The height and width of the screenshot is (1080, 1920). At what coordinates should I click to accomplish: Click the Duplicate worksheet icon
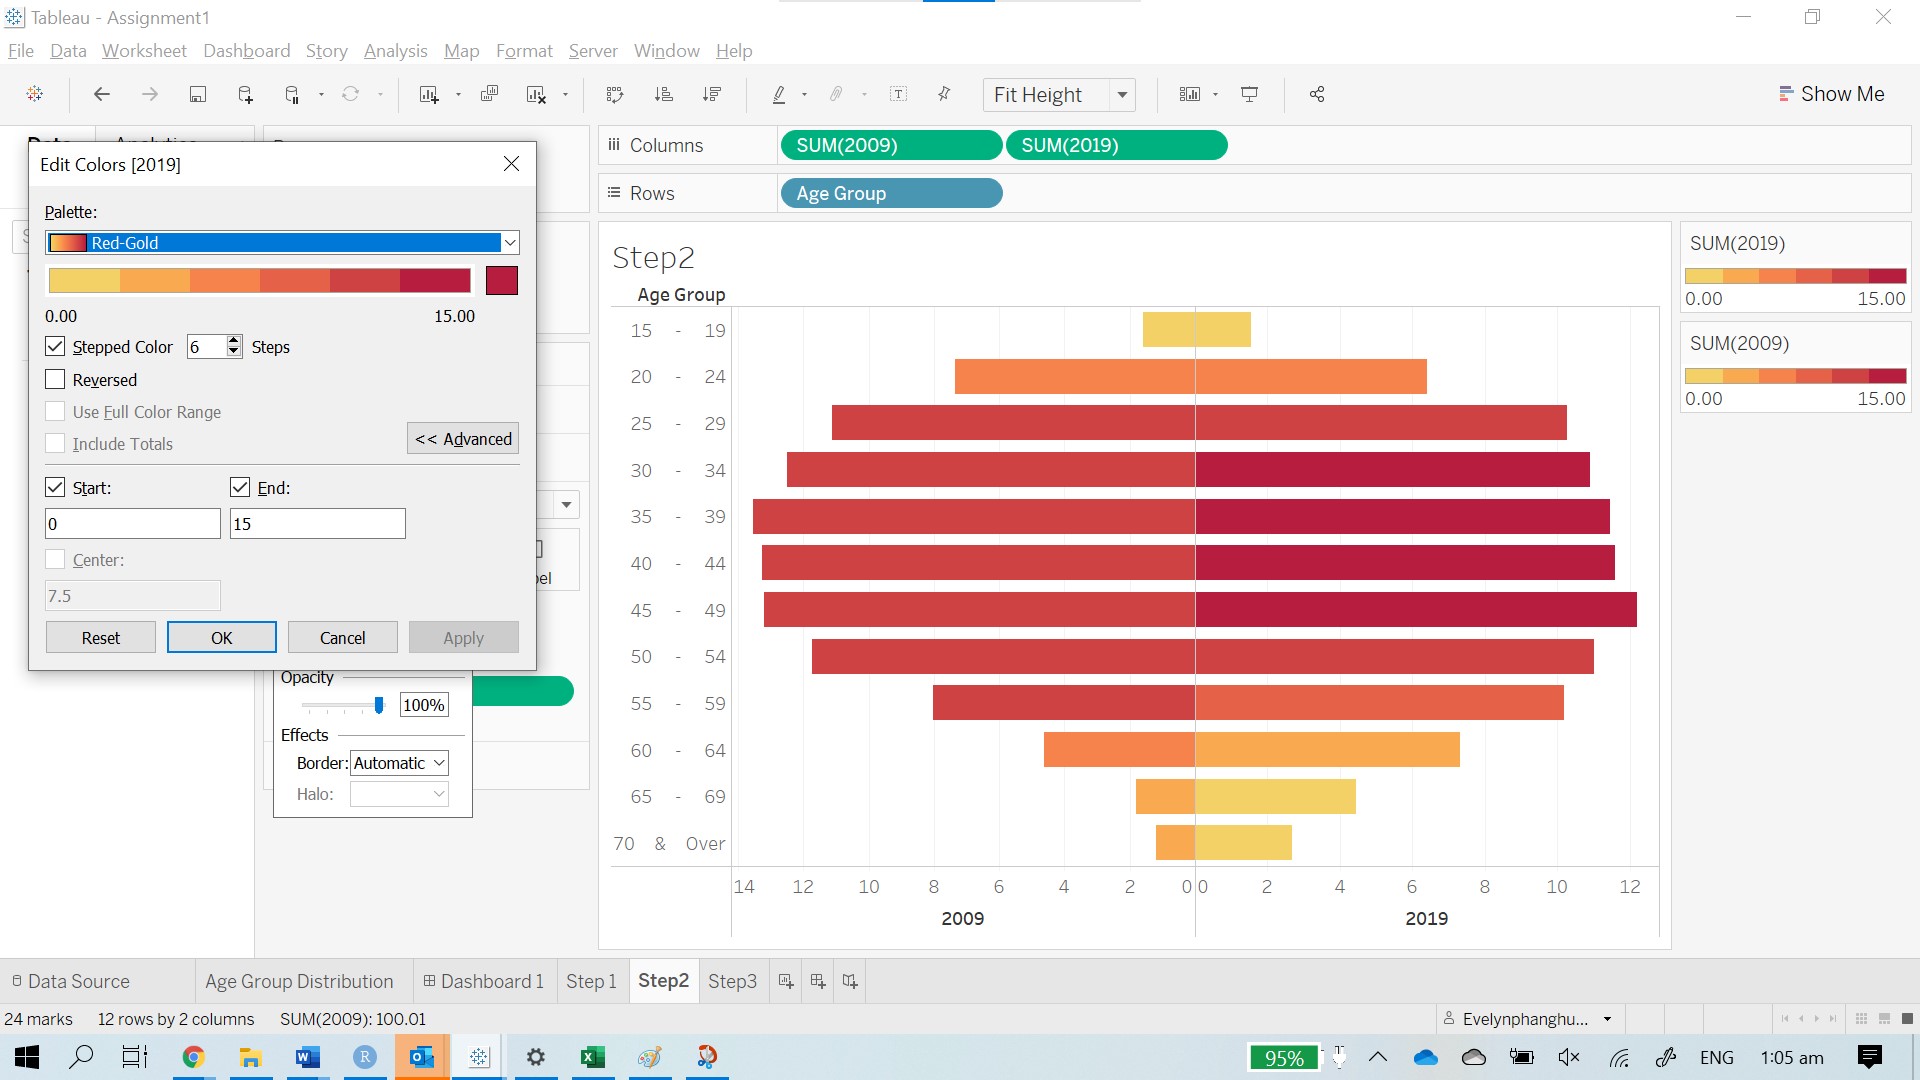click(x=489, y=94)
